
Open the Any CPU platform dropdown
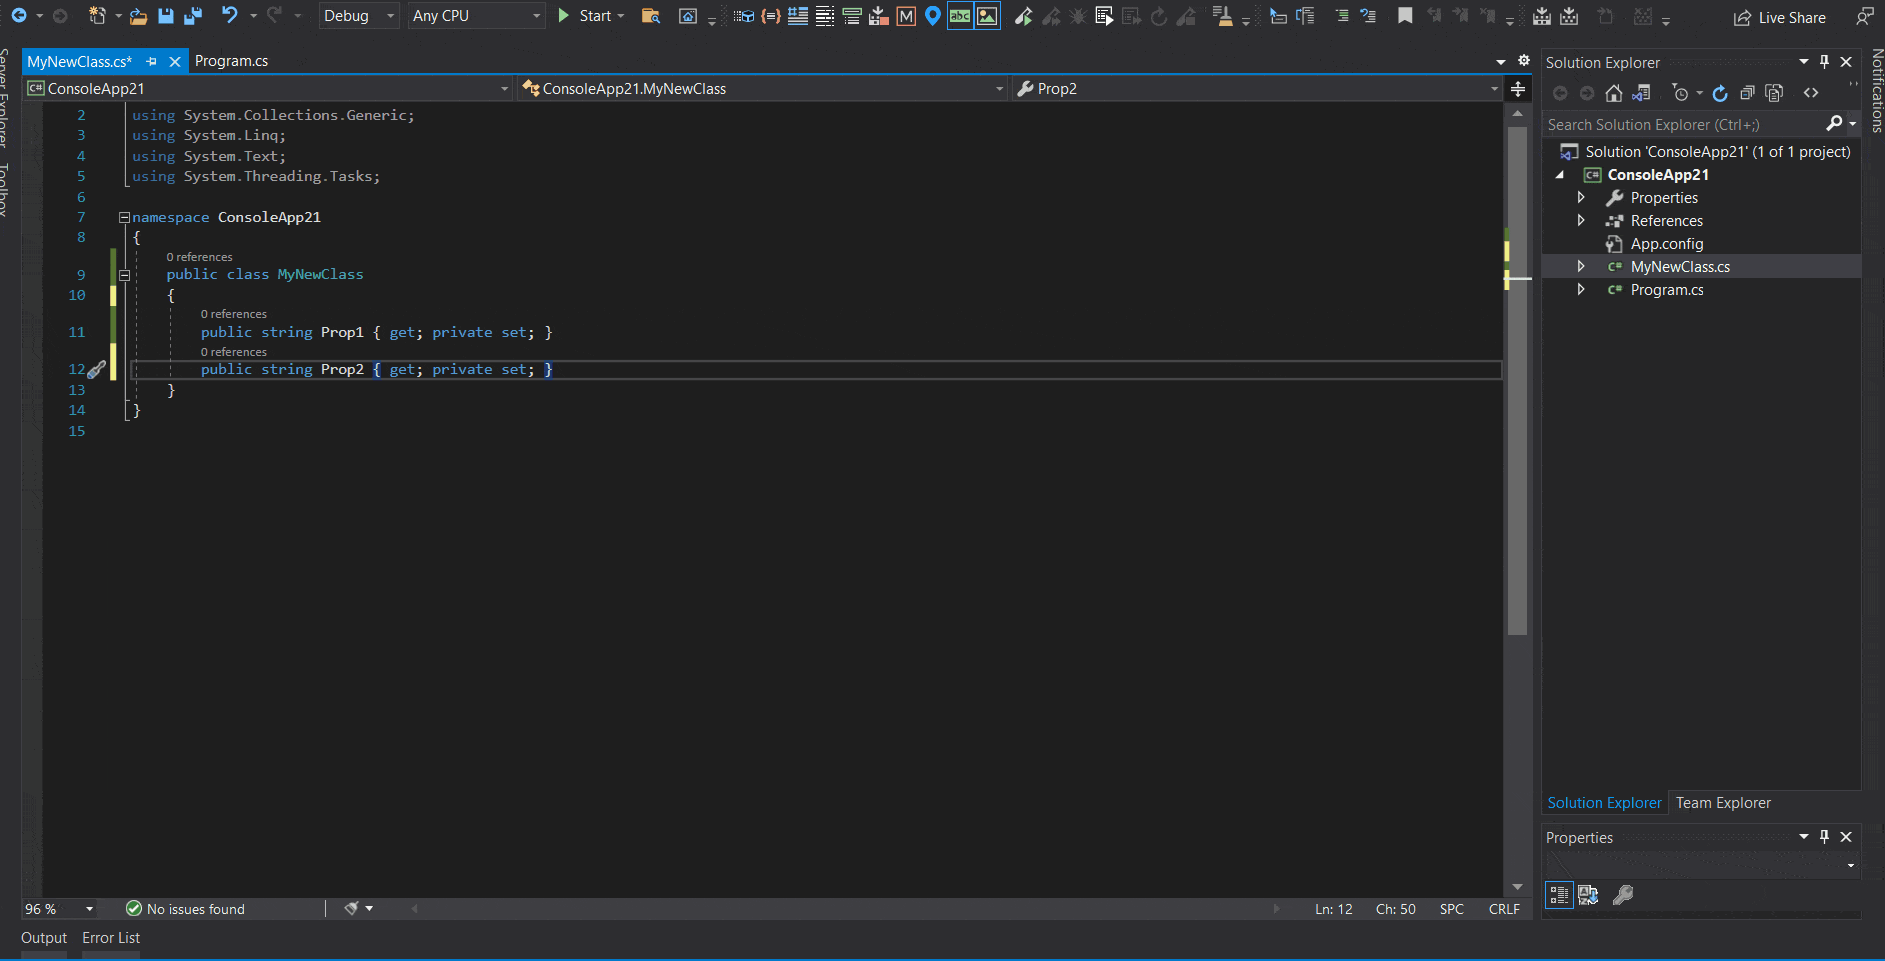(x=476, y=16)
